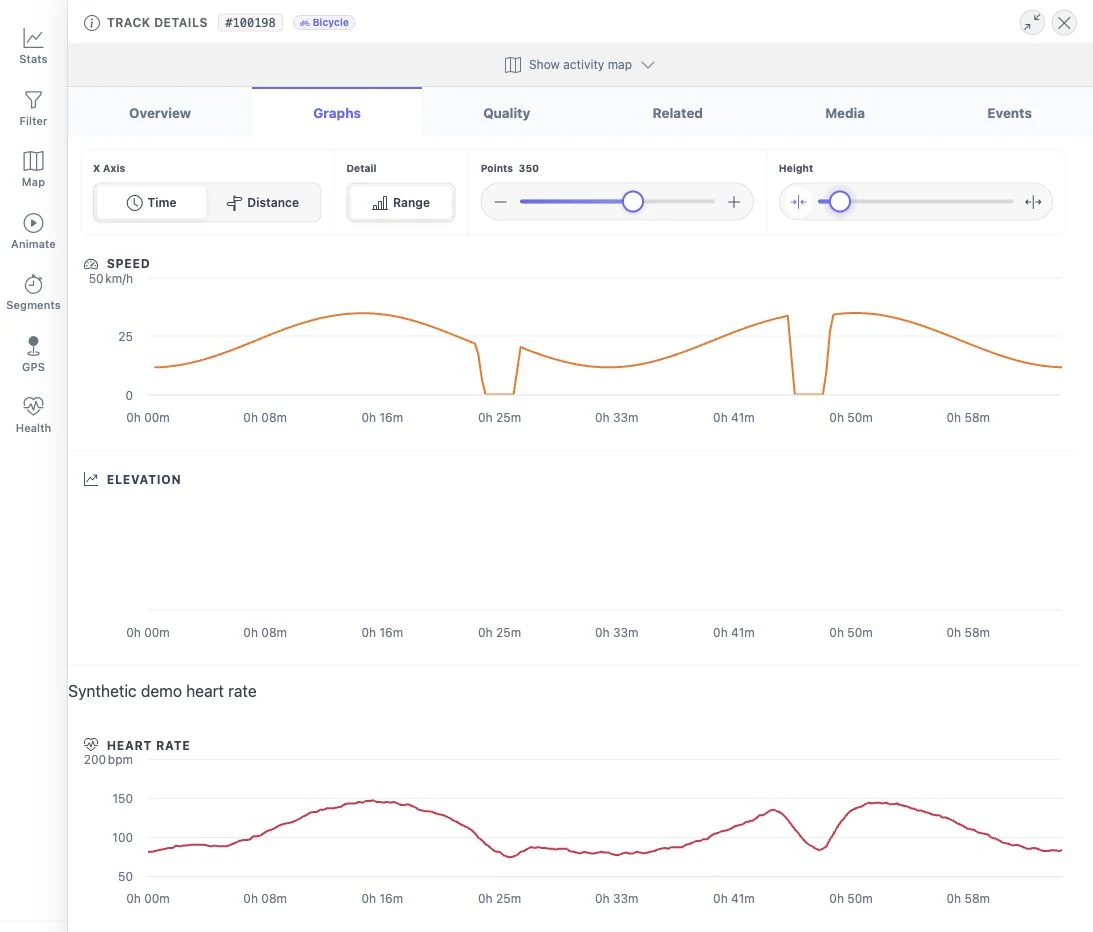Decrease points with the minus button

tap(500, 202)
